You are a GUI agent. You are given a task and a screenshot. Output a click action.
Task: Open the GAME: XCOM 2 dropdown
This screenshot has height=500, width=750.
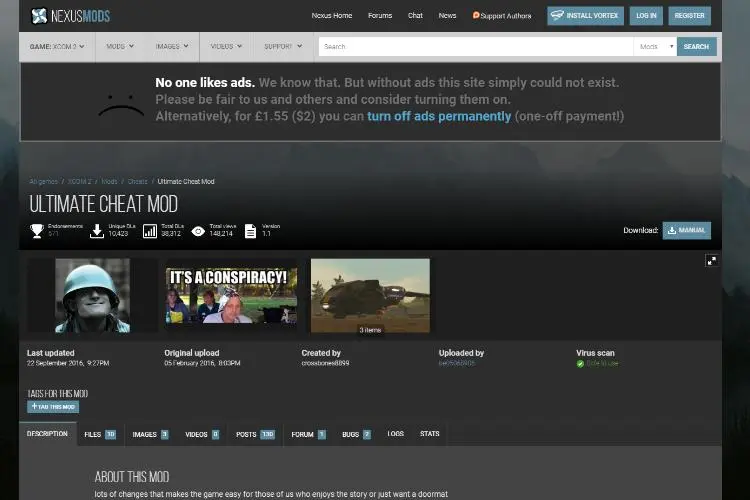coord(57,46)
